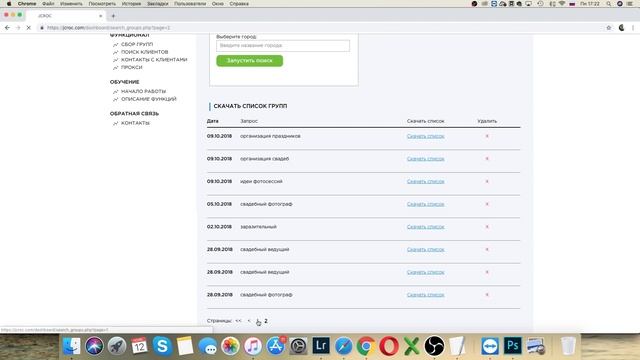Launch Siri from the dock
This screenshot has height=360, width=640.
pyautogui.click(x=94, y=346)
